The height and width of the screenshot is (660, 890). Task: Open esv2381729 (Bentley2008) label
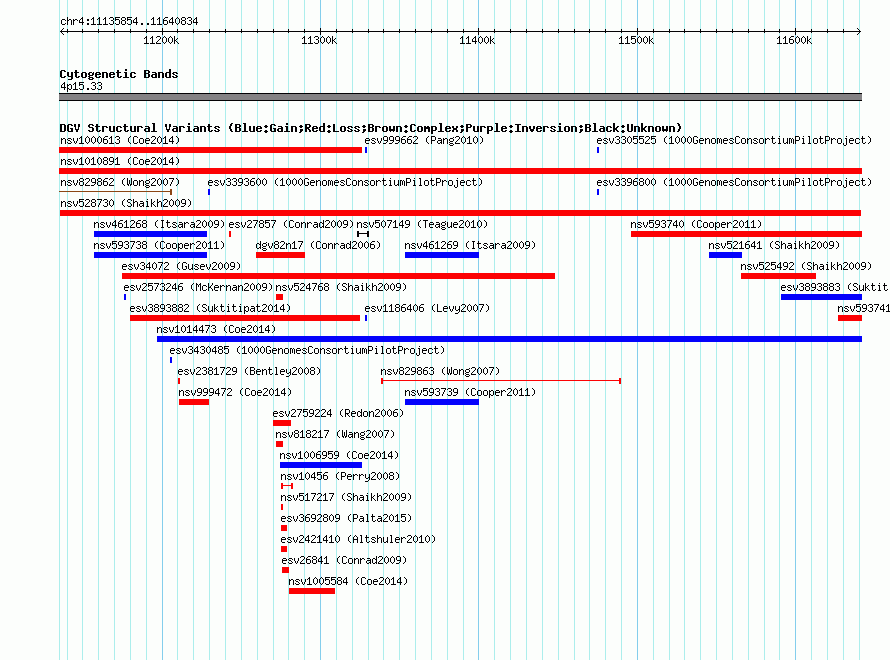point(249,371)
